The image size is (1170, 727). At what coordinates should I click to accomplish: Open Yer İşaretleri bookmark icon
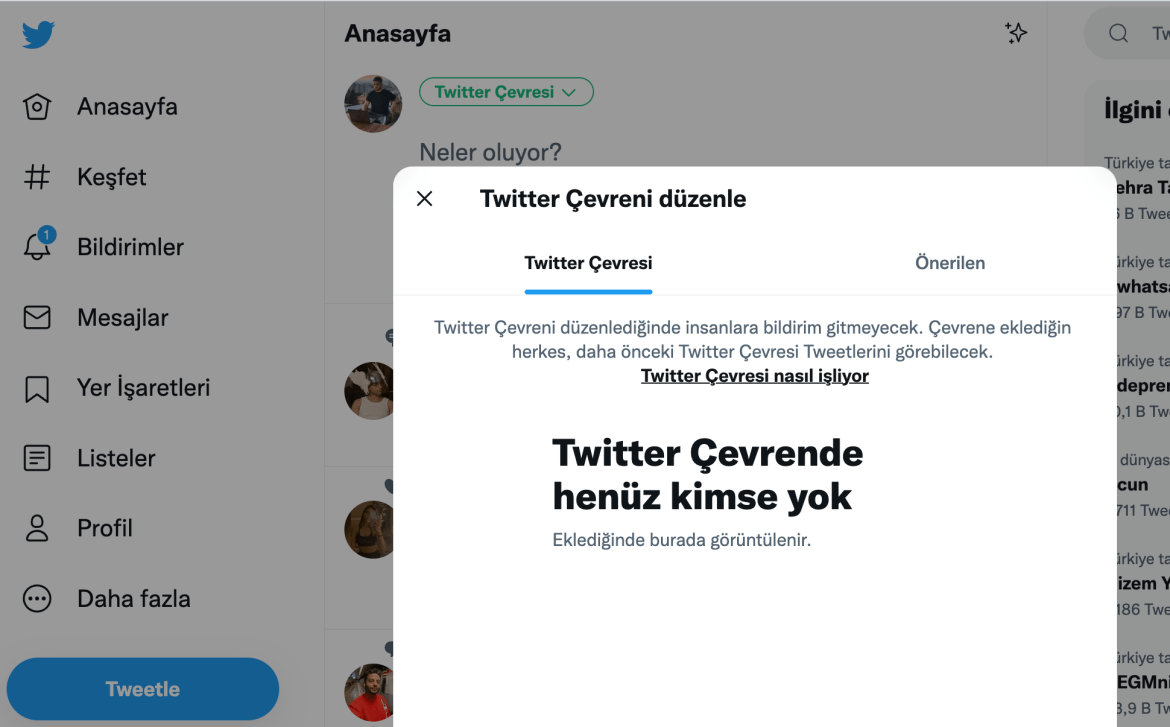point(37,388)
